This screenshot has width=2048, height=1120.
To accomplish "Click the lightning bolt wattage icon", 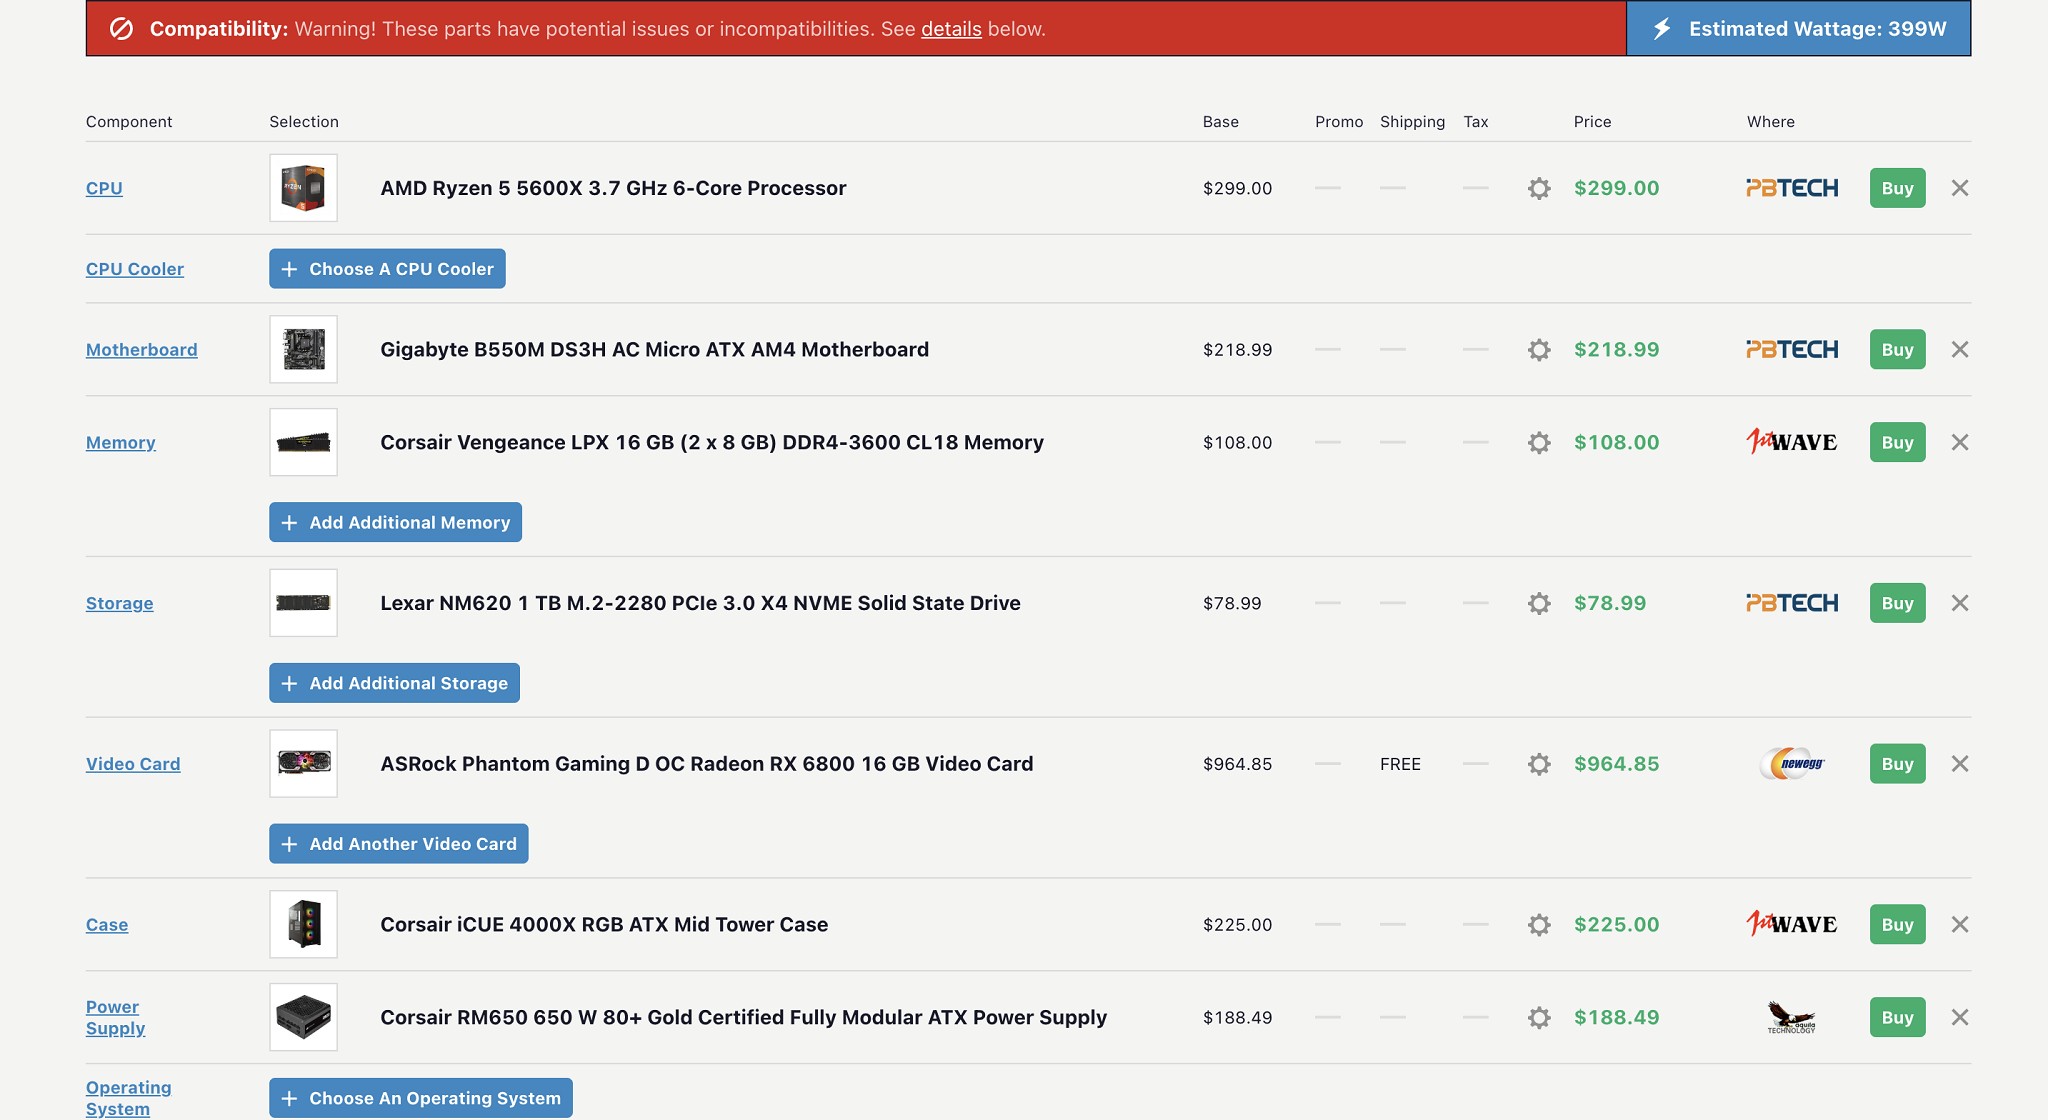I will tap(1662, 29).
